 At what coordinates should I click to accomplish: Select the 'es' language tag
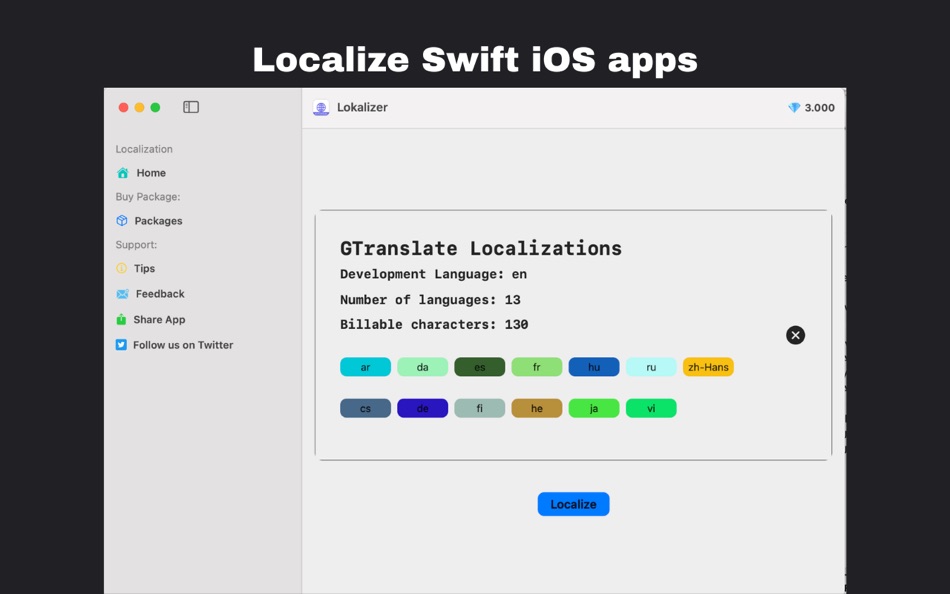coord(479,367)
